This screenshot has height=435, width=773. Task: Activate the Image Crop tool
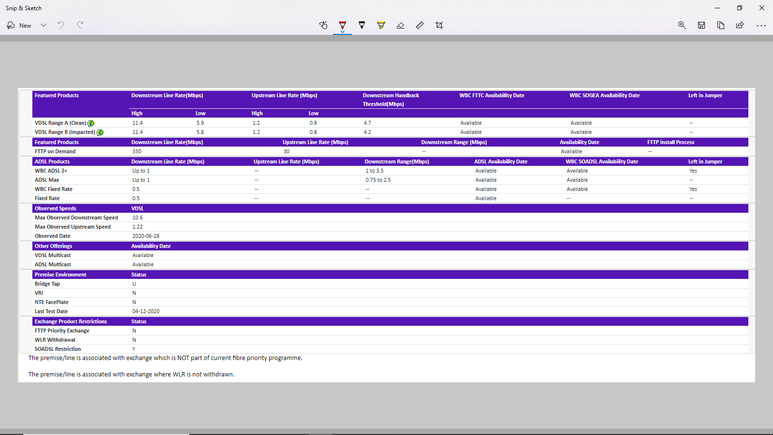click(439, 25)
